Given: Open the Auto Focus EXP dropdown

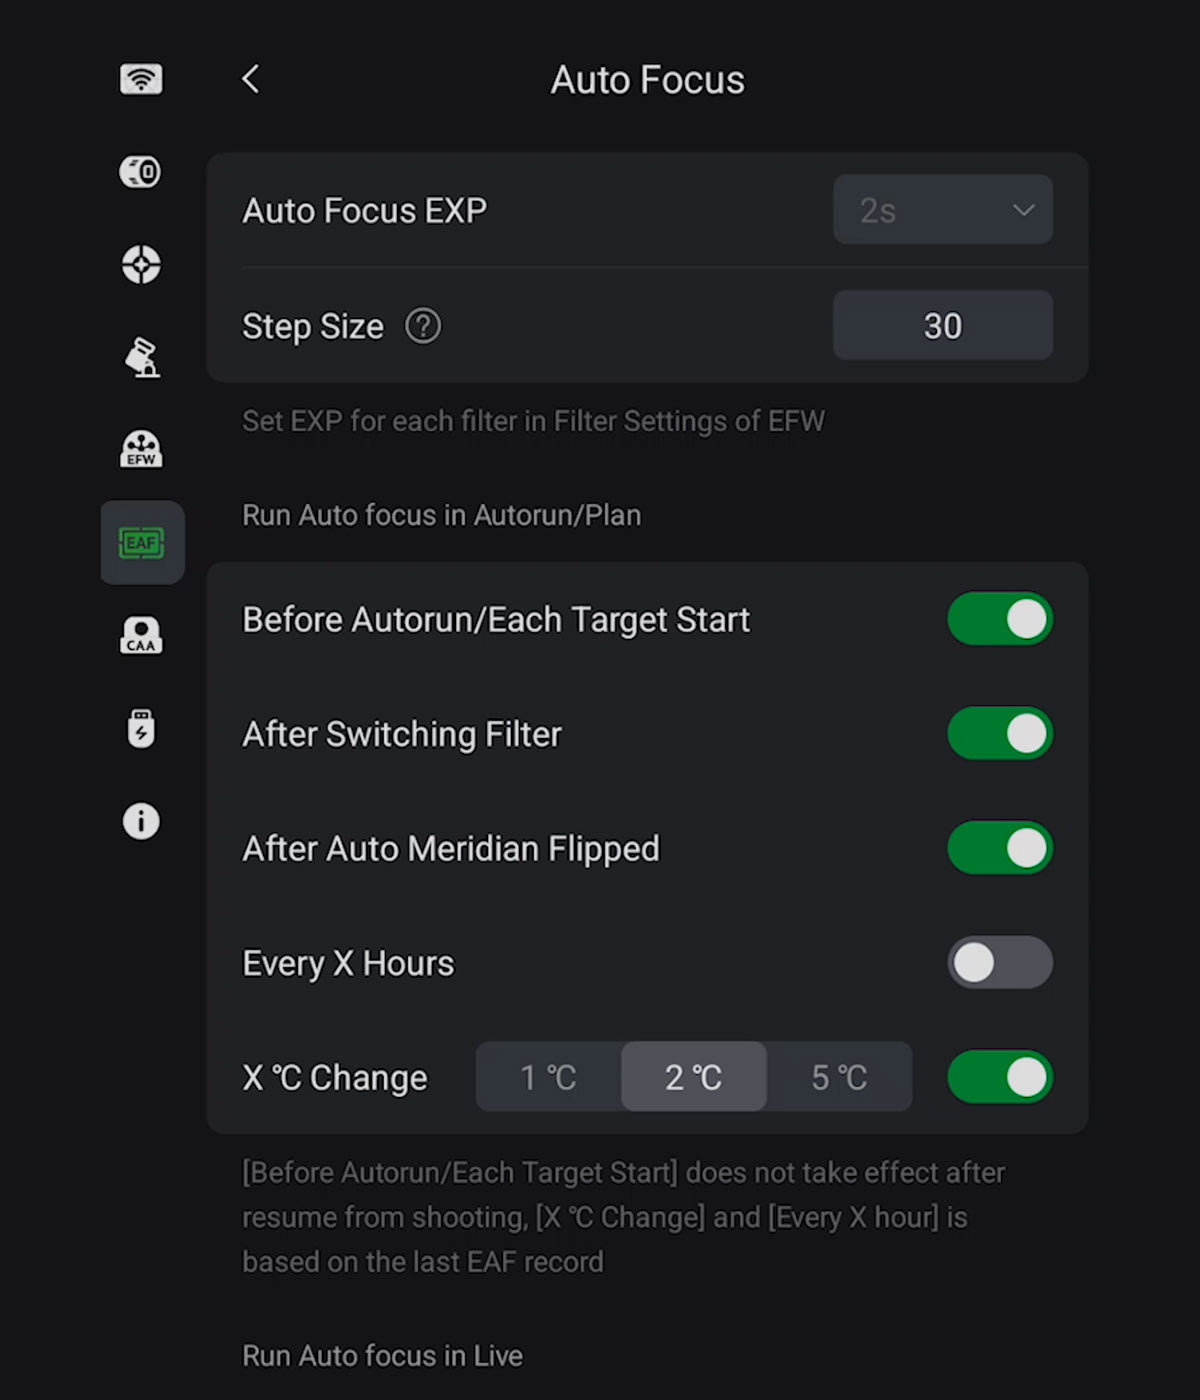Looking at the screenshot, I should 941,210.
